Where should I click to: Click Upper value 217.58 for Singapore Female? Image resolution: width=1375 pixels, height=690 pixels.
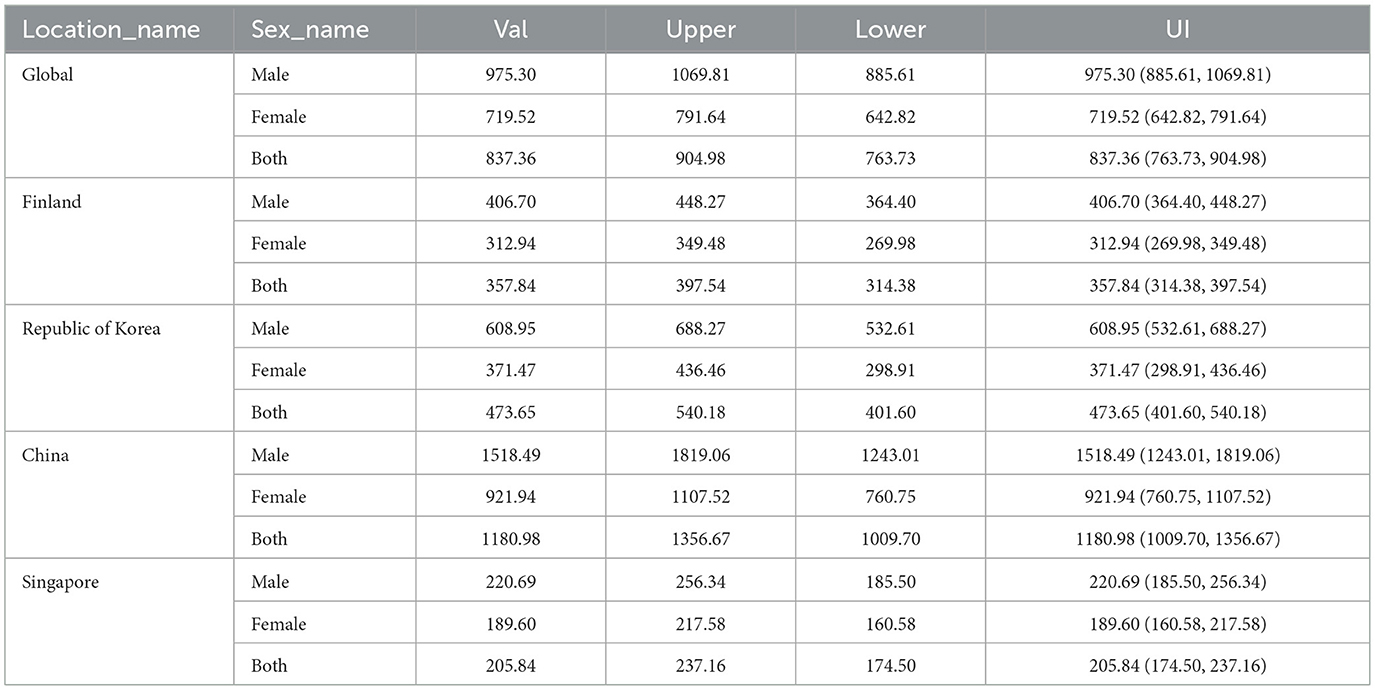coord(700,624)
